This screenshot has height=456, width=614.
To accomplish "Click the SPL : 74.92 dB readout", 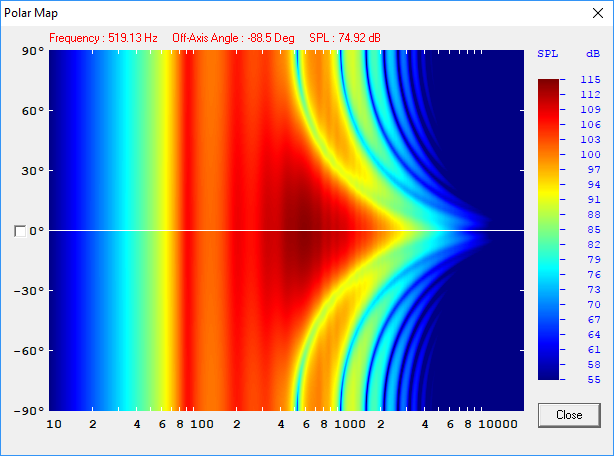I will (345, 38).
